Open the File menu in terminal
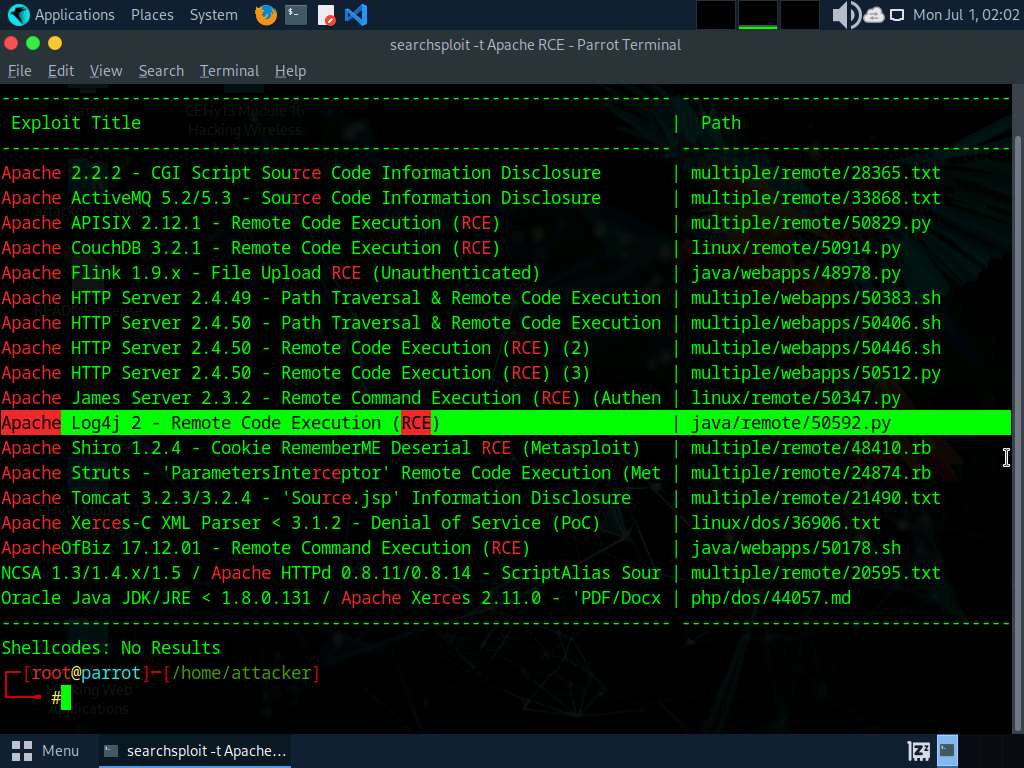 20,71
